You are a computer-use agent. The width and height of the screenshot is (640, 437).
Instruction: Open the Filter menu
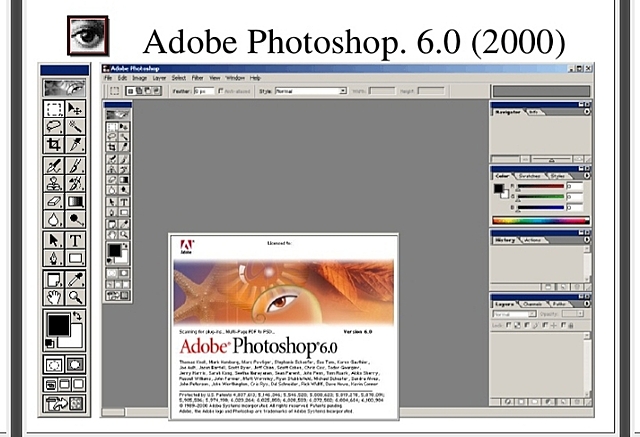coord(198,78)
